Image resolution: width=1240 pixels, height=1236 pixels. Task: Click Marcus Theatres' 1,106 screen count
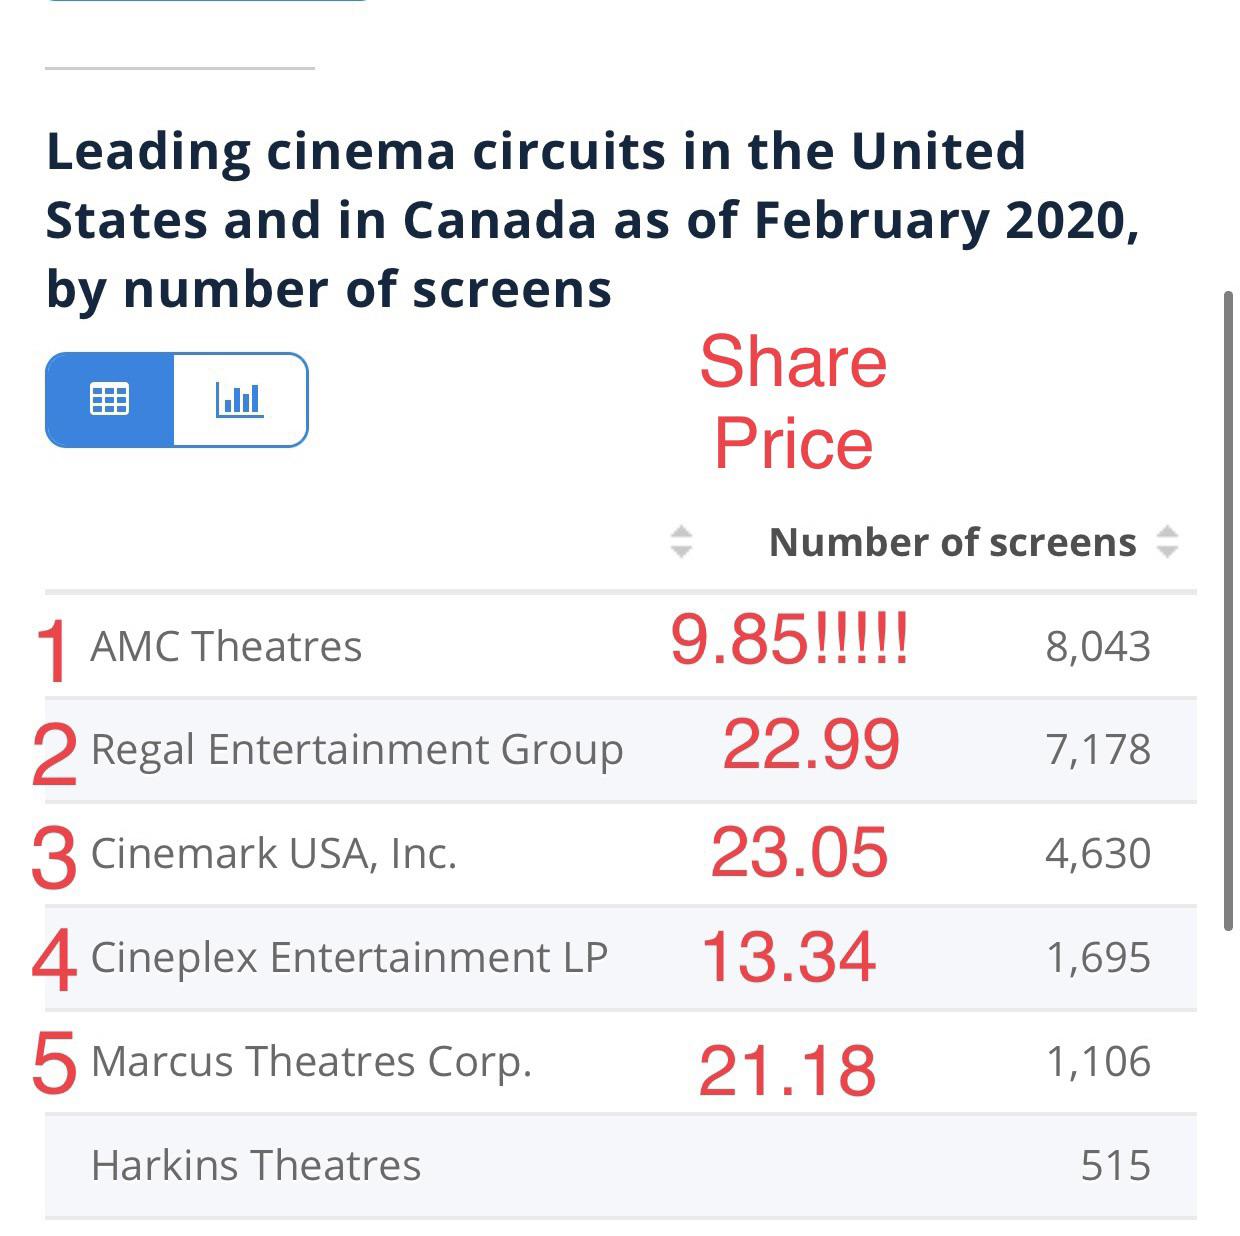1097,1062
